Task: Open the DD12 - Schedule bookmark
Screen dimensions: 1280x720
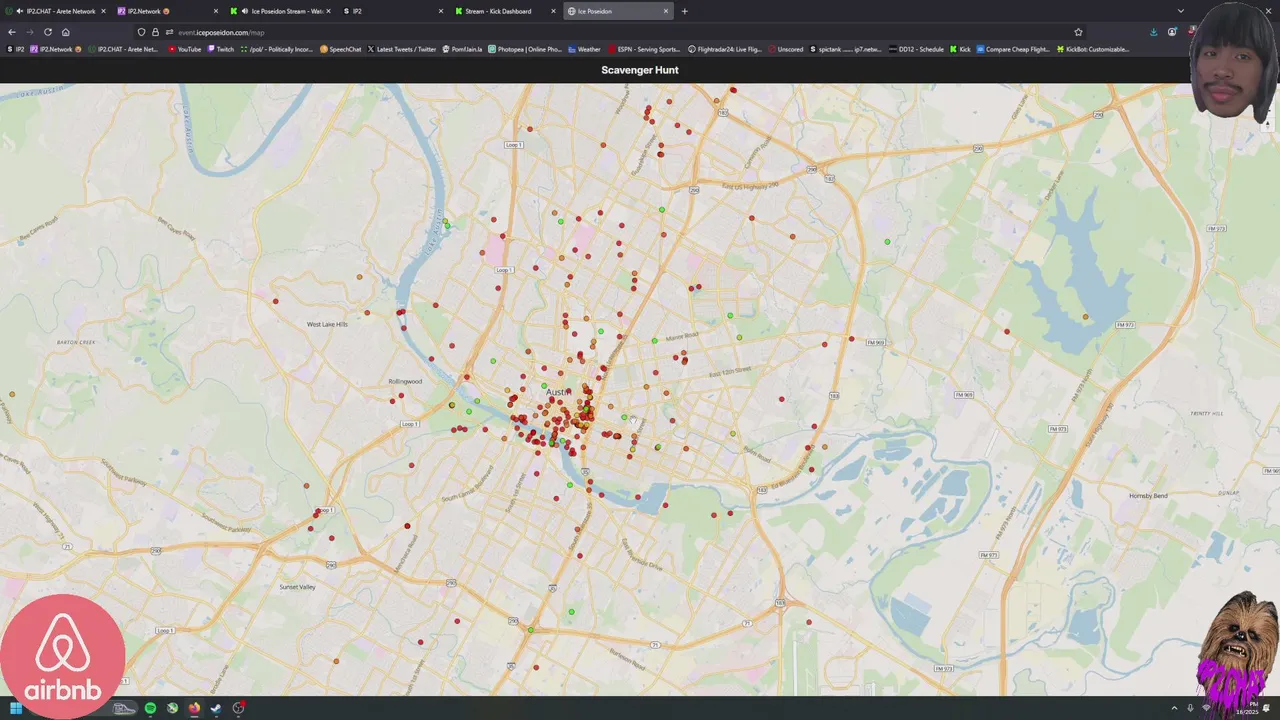Action: pos(916,49)
